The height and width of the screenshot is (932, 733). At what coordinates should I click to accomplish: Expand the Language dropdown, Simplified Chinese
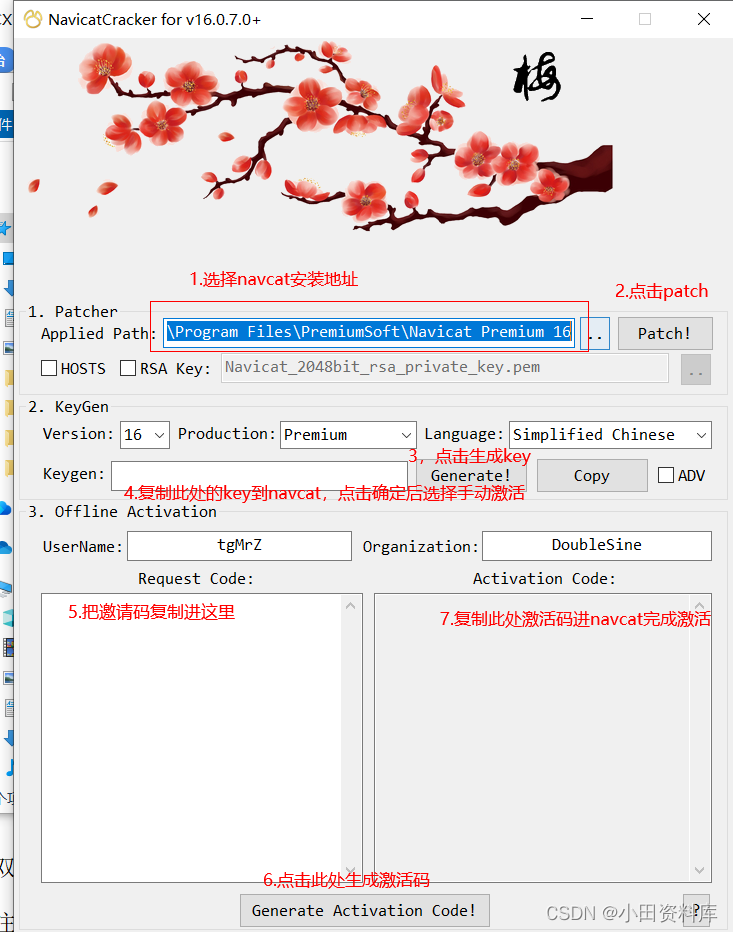[x=610, y=435]
